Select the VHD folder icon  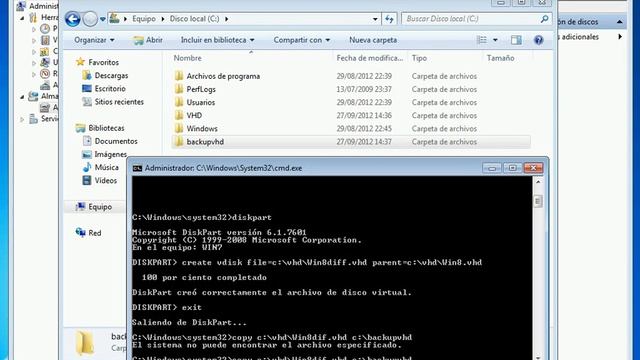click(179, 115)
